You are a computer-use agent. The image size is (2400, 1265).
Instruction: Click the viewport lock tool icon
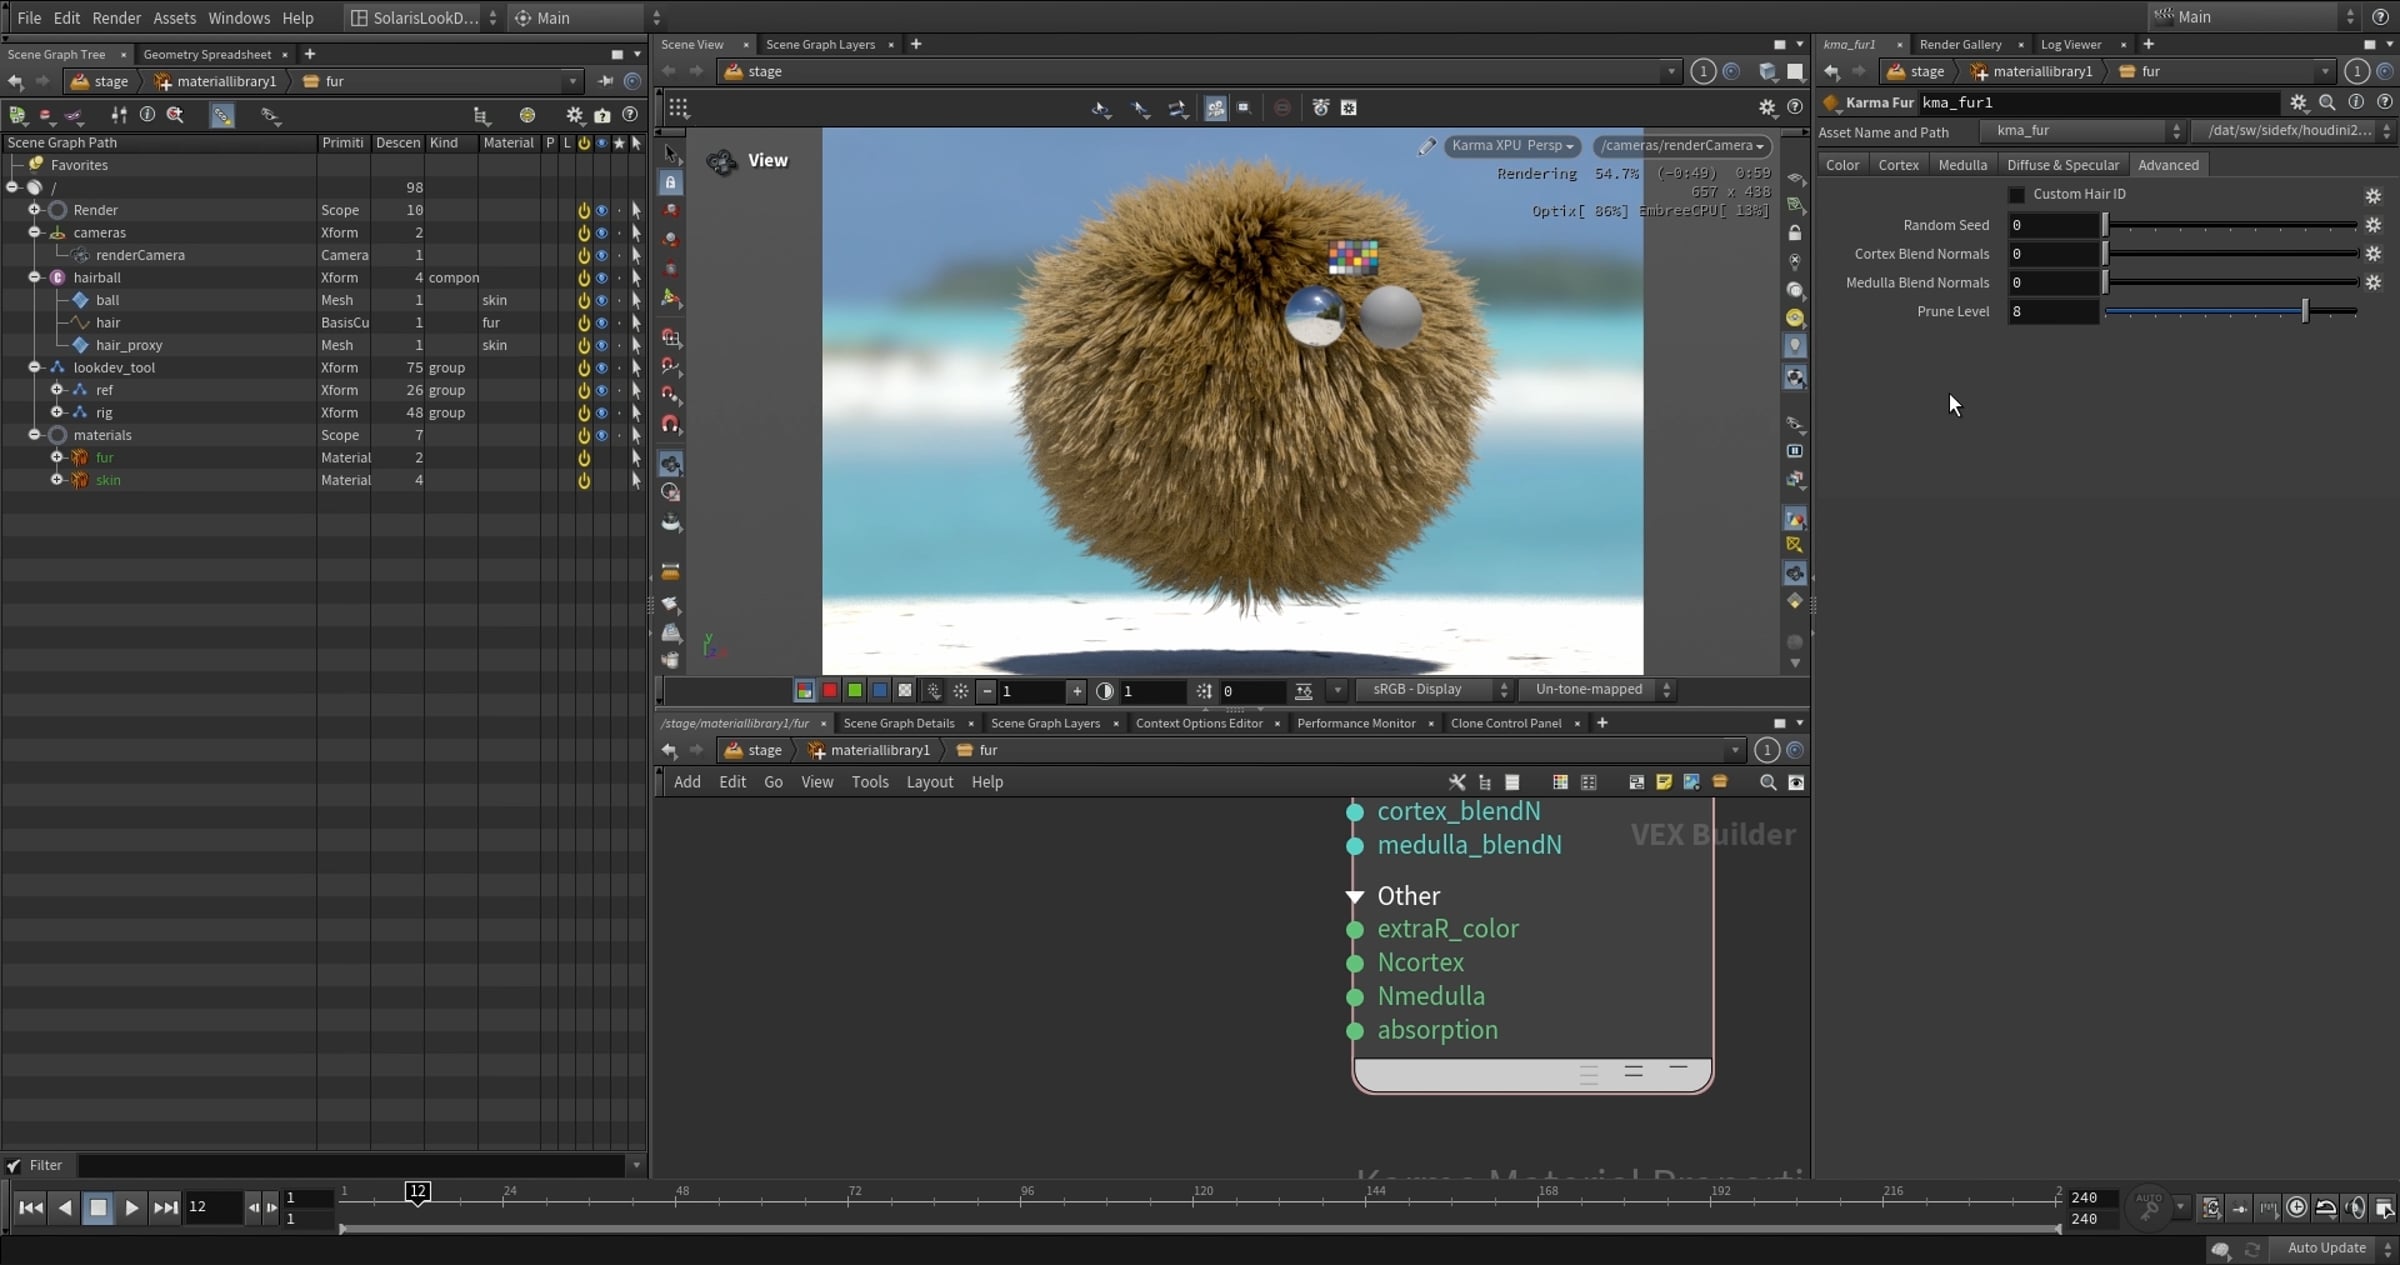[671, 182]
